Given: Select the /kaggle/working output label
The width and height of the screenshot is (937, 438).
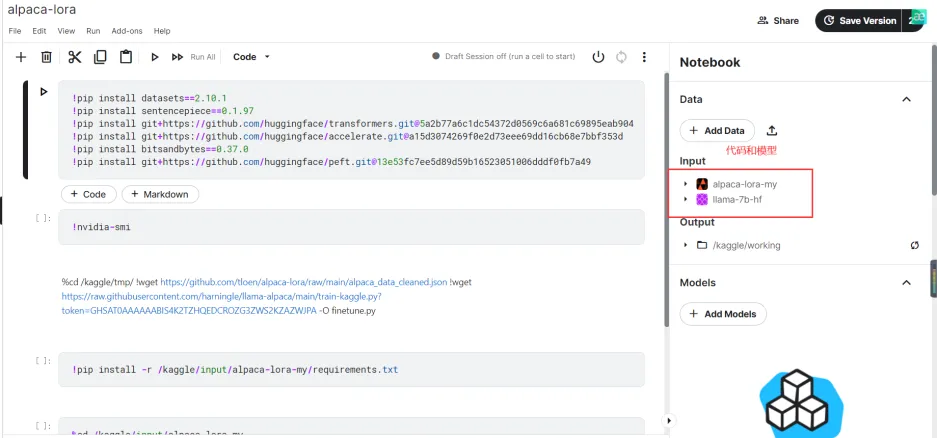Looking at the screenshot, I should [x=746, y=245].
